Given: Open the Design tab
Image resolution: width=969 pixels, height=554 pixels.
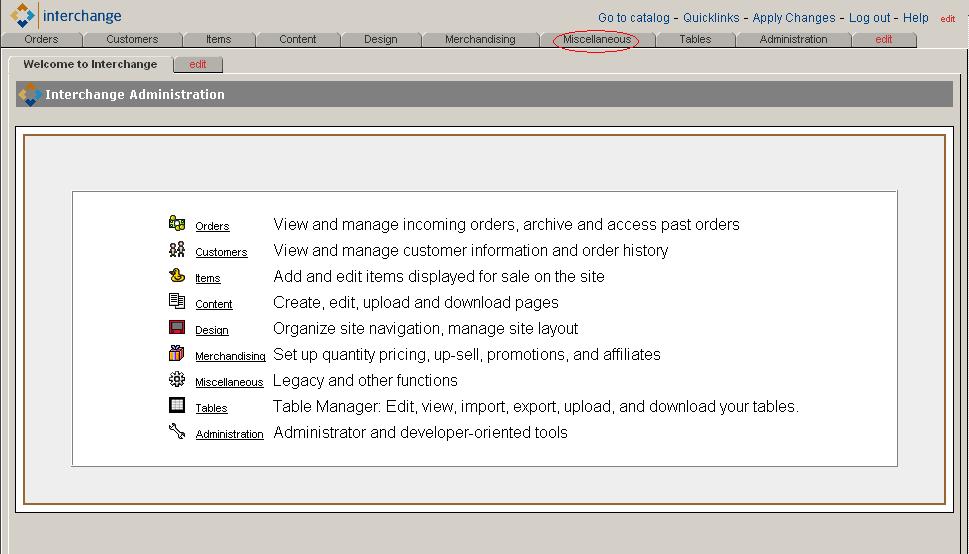Looking at the screenshot, I should coord(381,40).
